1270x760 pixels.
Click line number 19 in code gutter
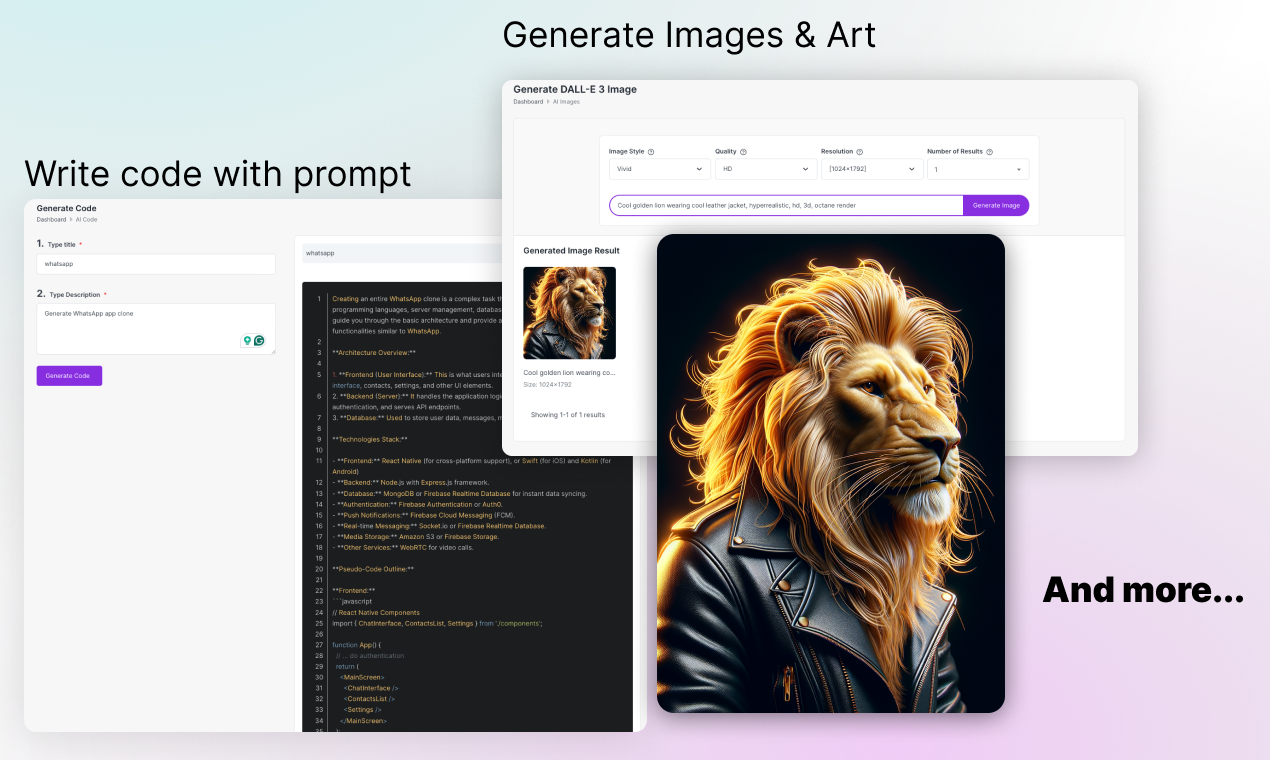[x=319, y=558]
